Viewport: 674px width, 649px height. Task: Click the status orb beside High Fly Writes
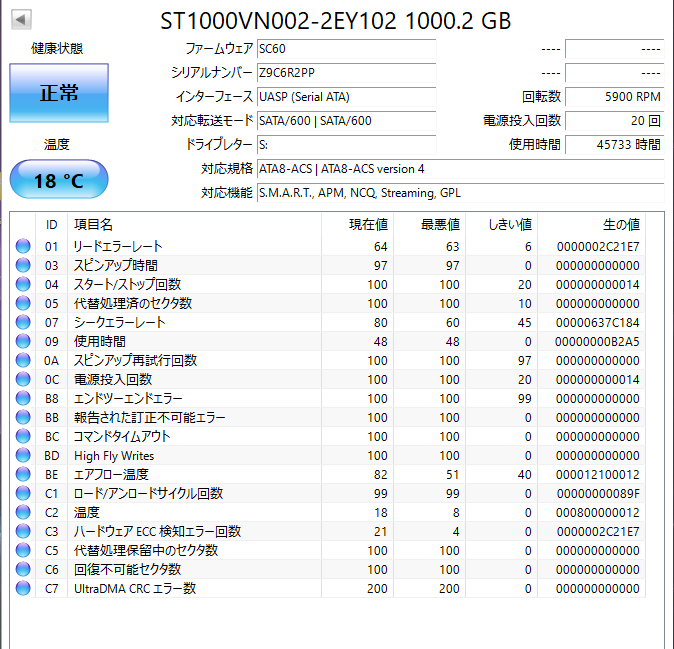pos(23,456)
